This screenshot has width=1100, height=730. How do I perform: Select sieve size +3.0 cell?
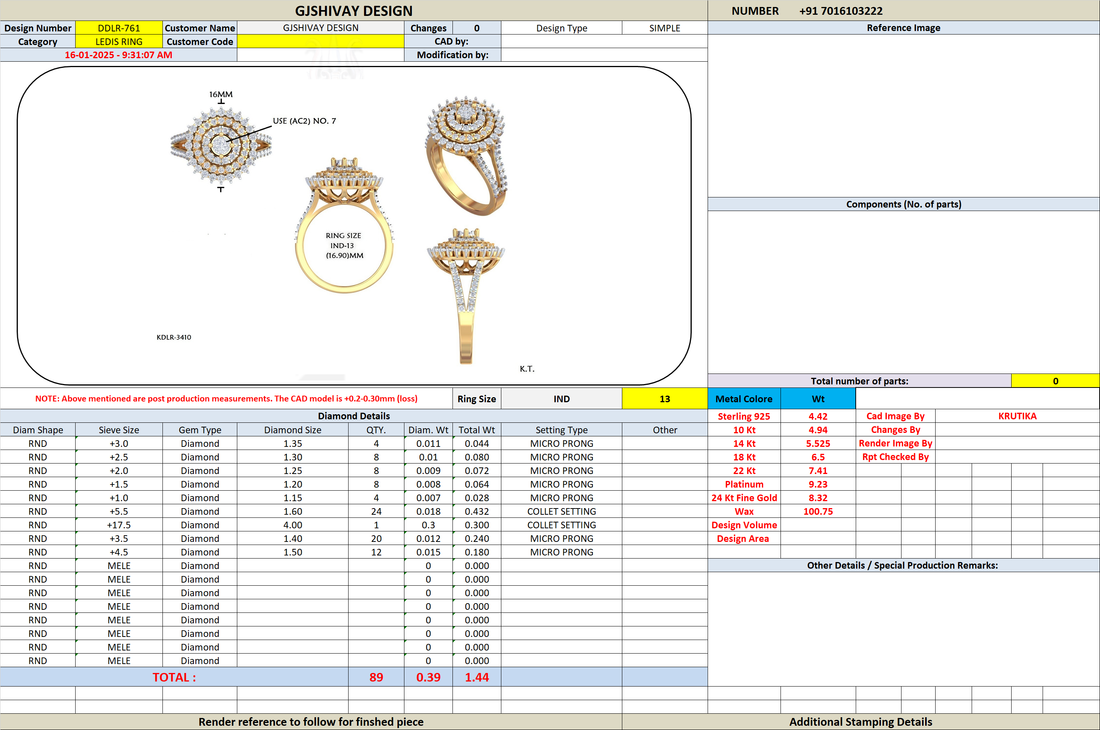pyautogui.click(x=119, y=443)
